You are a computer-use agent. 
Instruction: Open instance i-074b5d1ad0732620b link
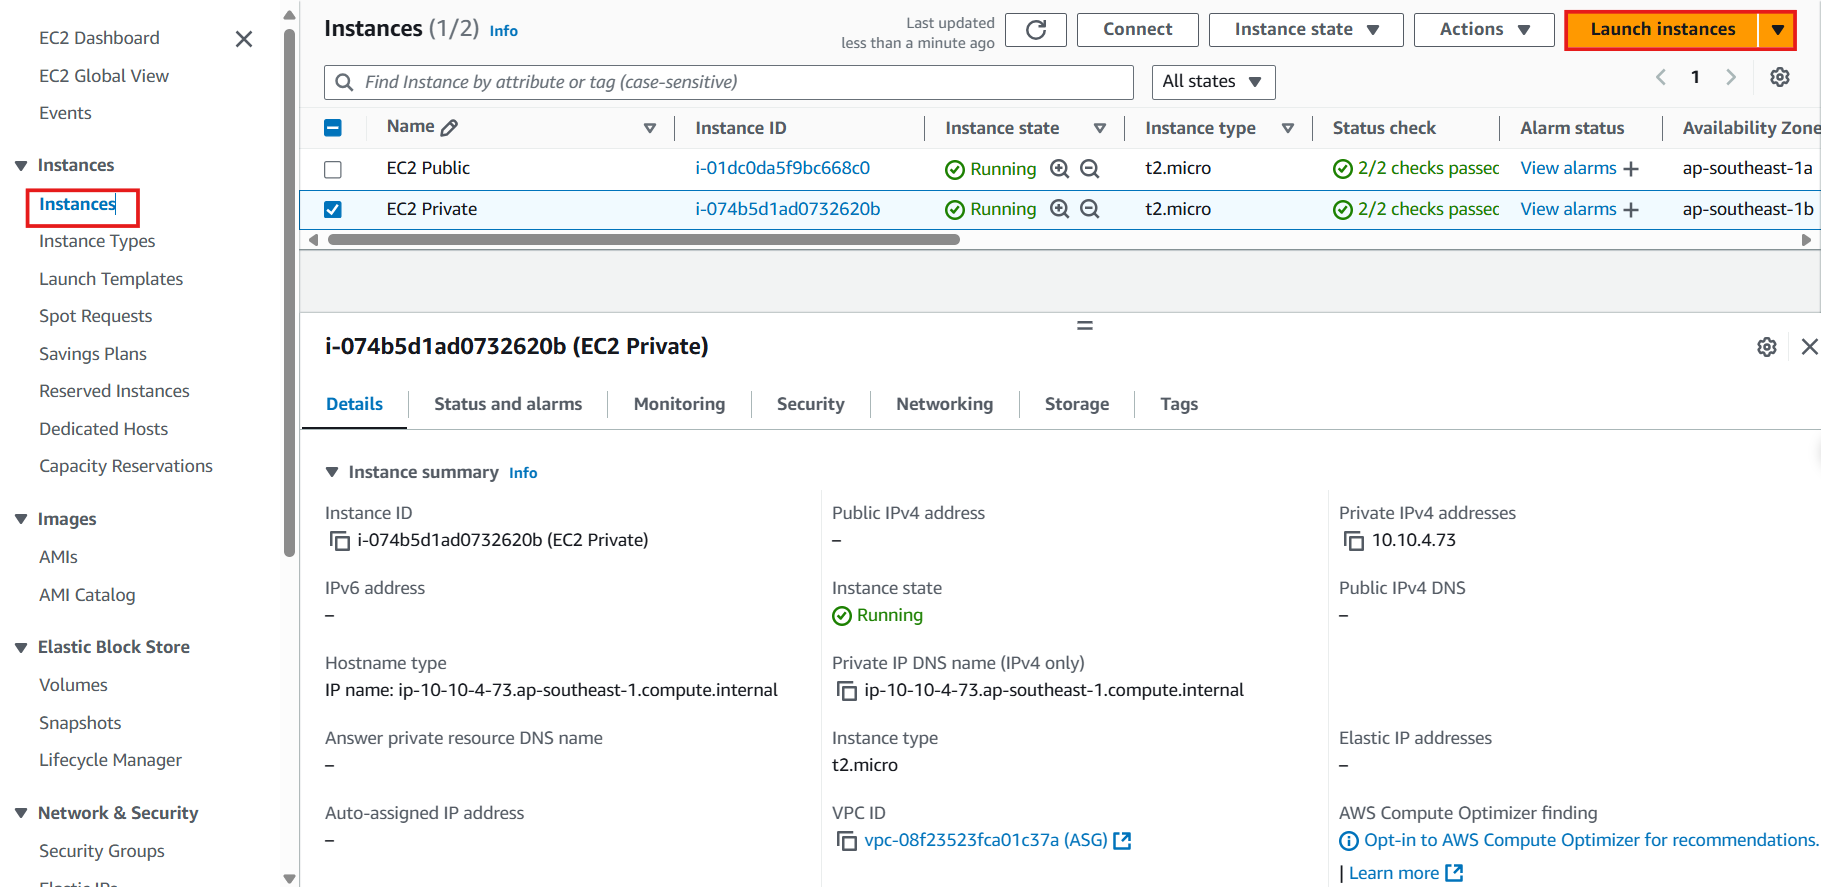pos(787,209)
